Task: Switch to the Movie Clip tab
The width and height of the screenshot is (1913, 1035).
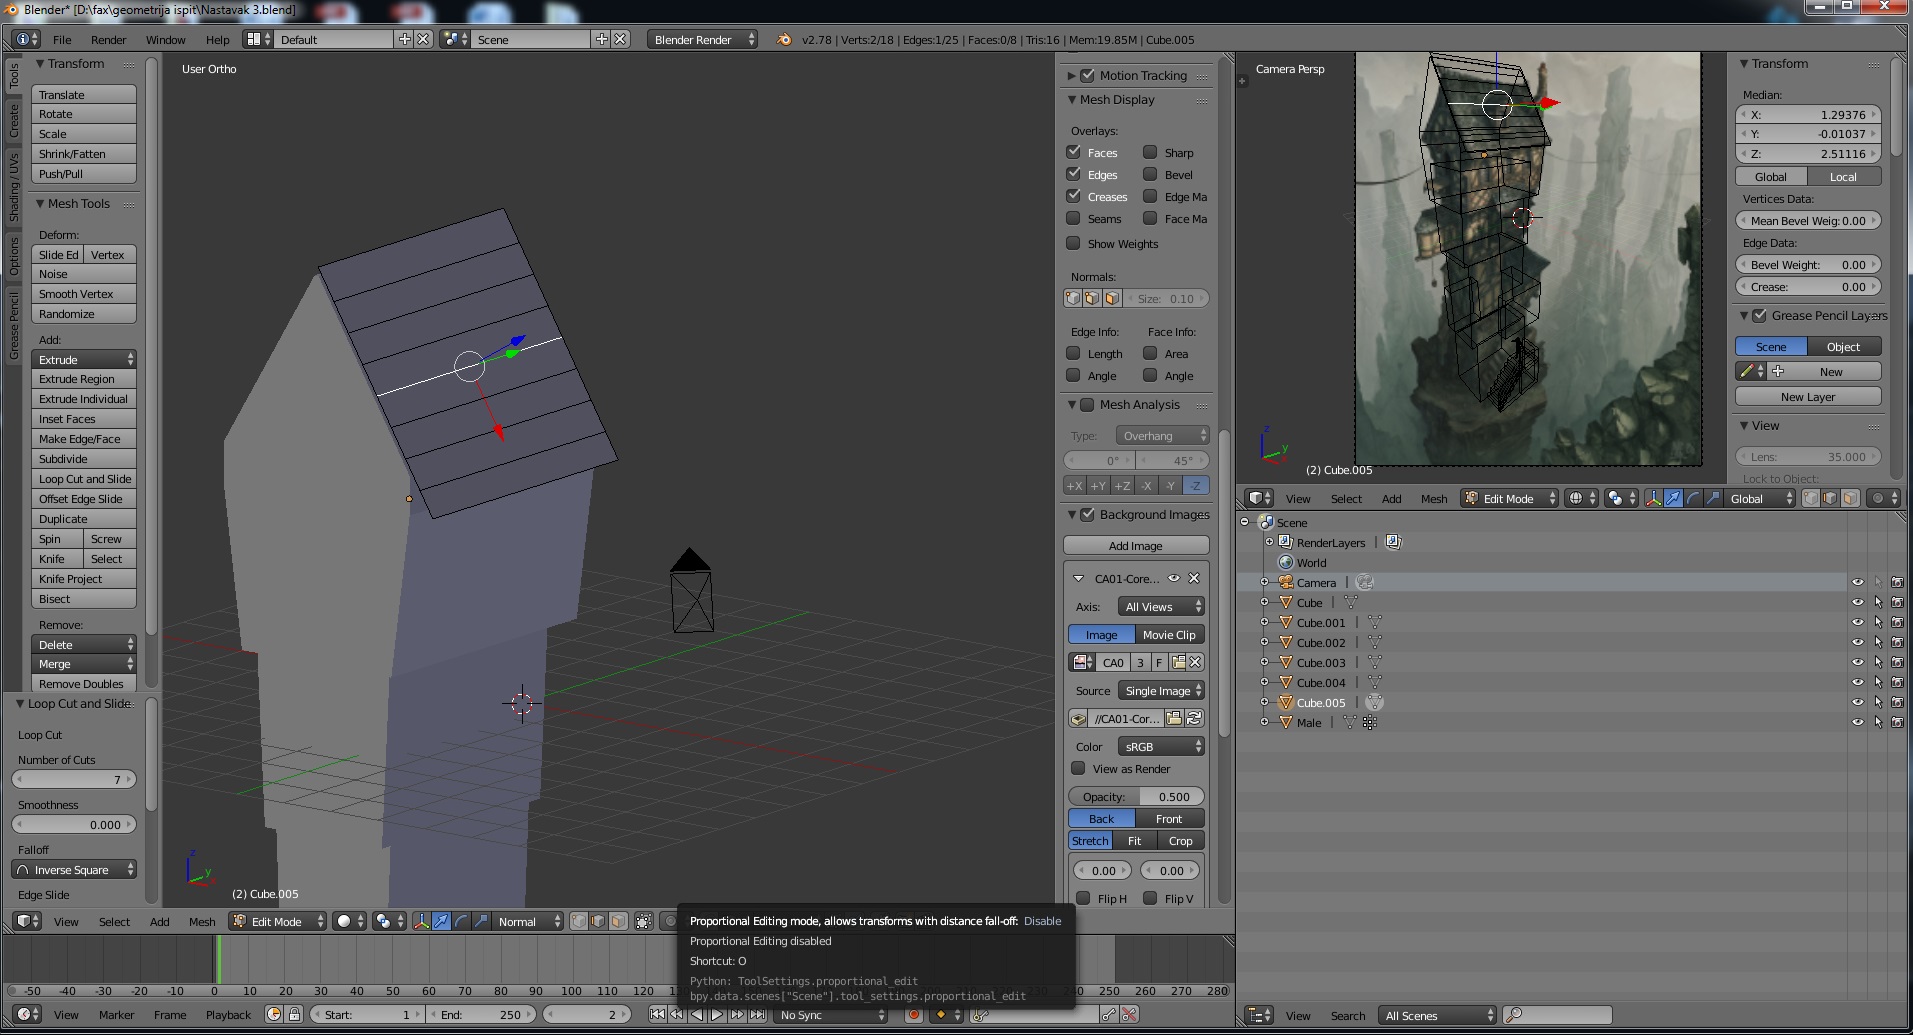Action: [x=1169, y=634]
